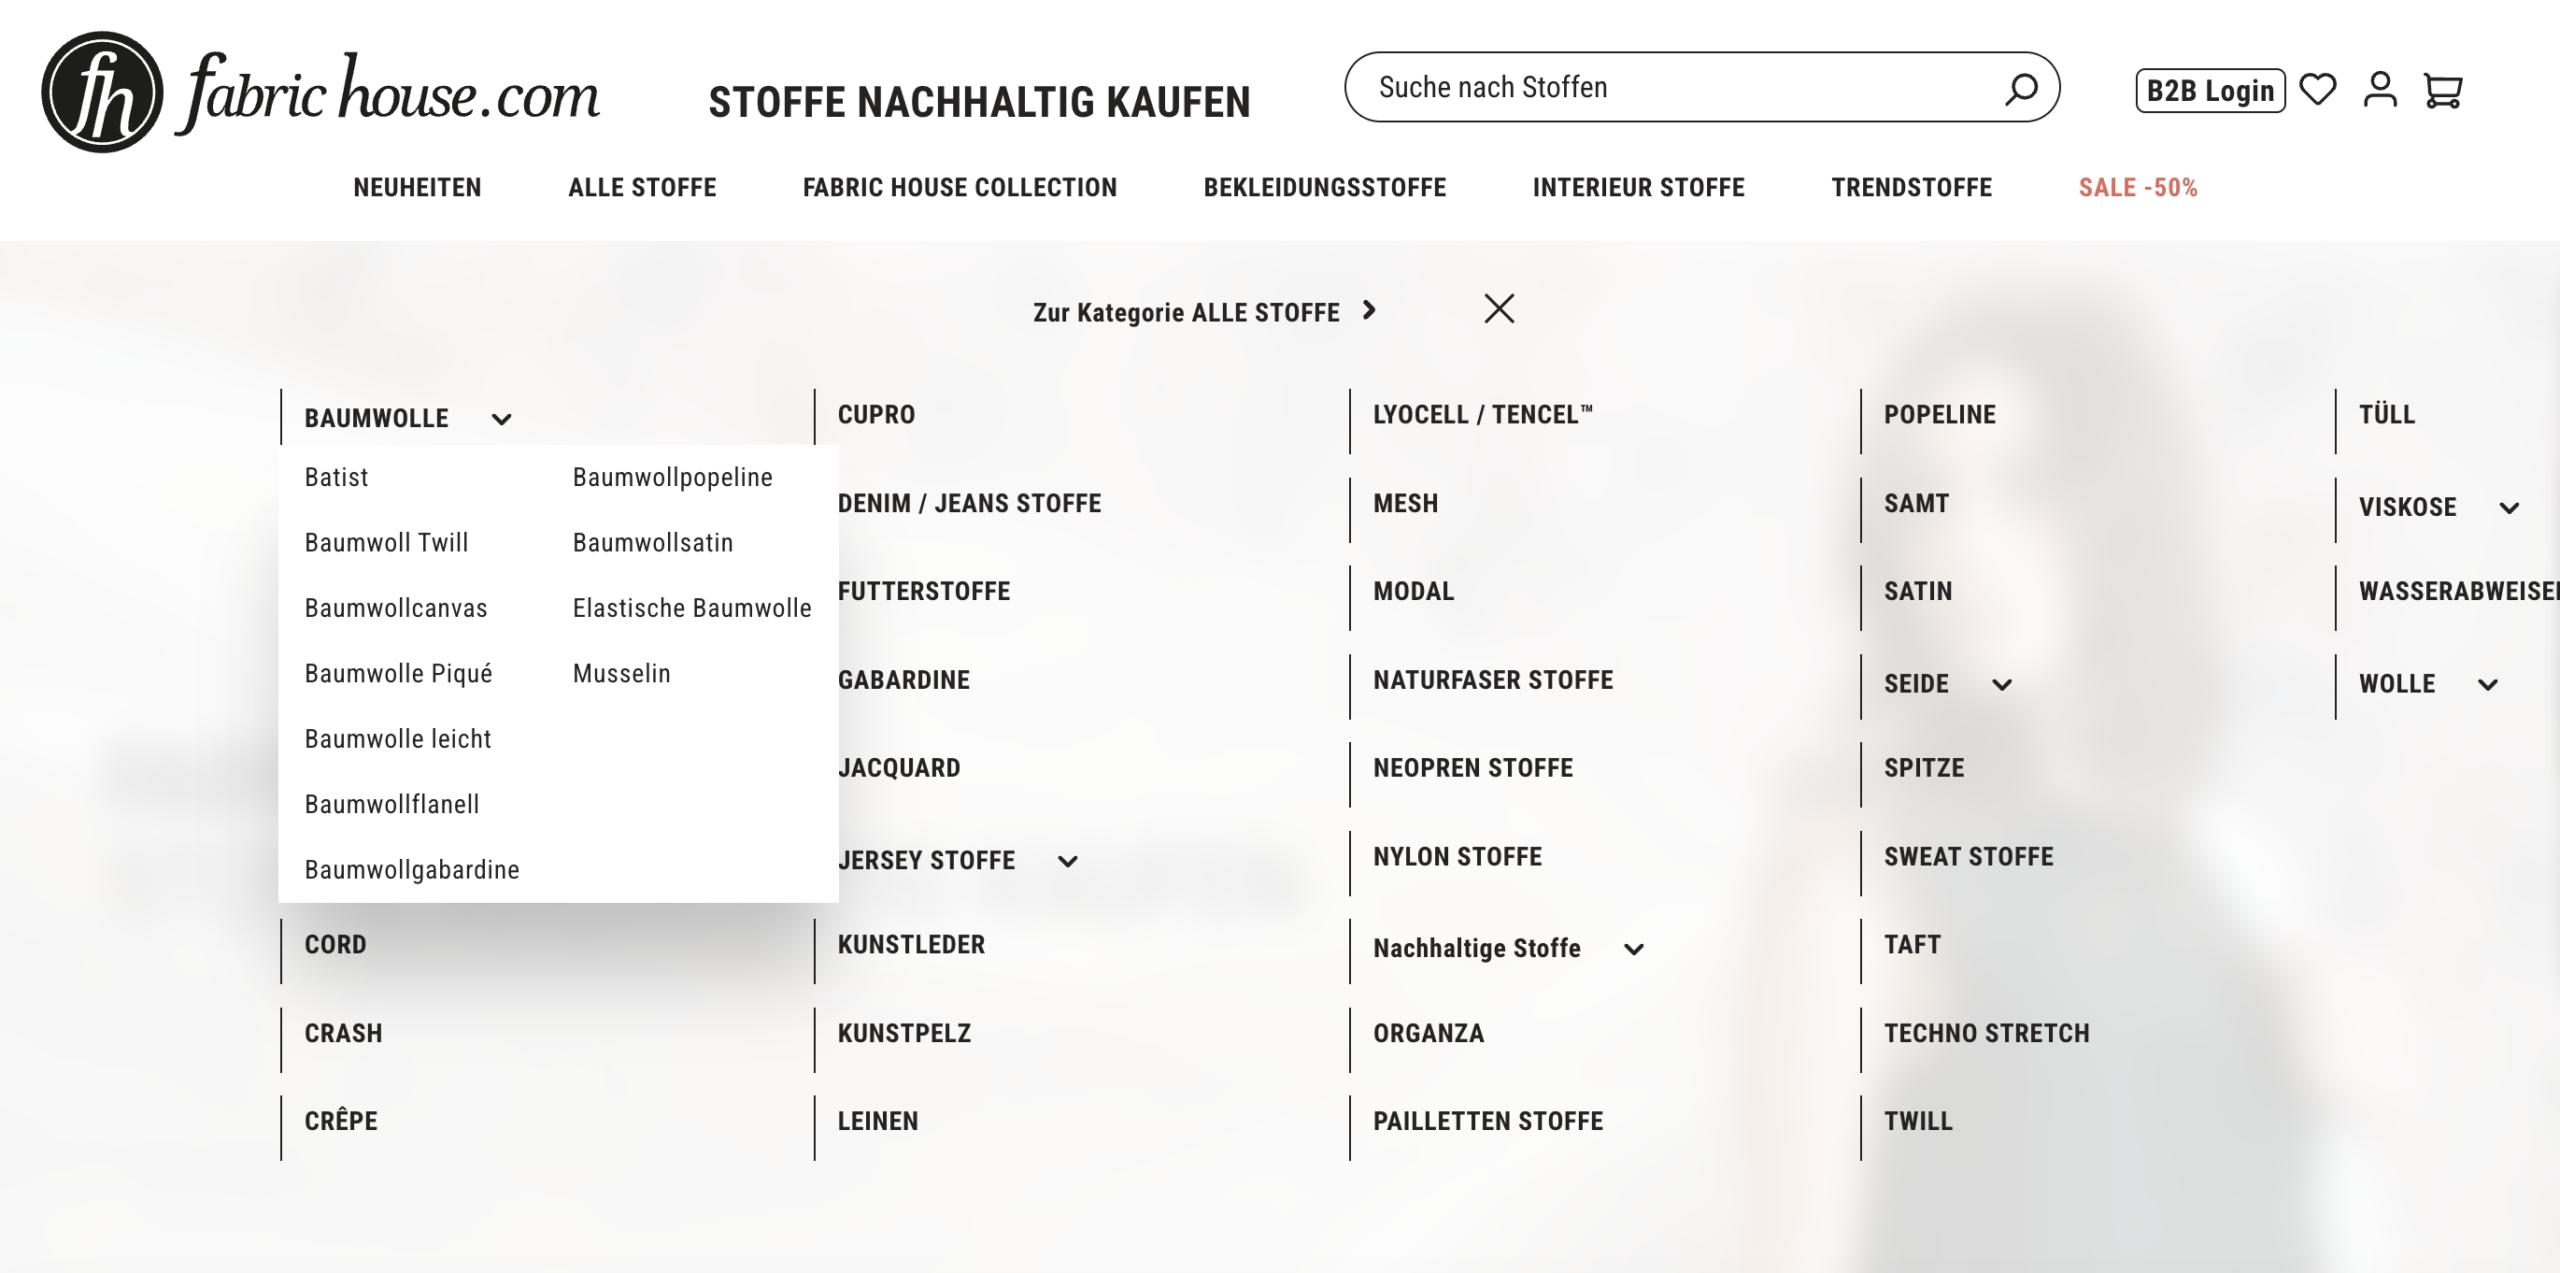Open the SPITZE category
2560x1273 pixels.
[x=1924, y=768]
